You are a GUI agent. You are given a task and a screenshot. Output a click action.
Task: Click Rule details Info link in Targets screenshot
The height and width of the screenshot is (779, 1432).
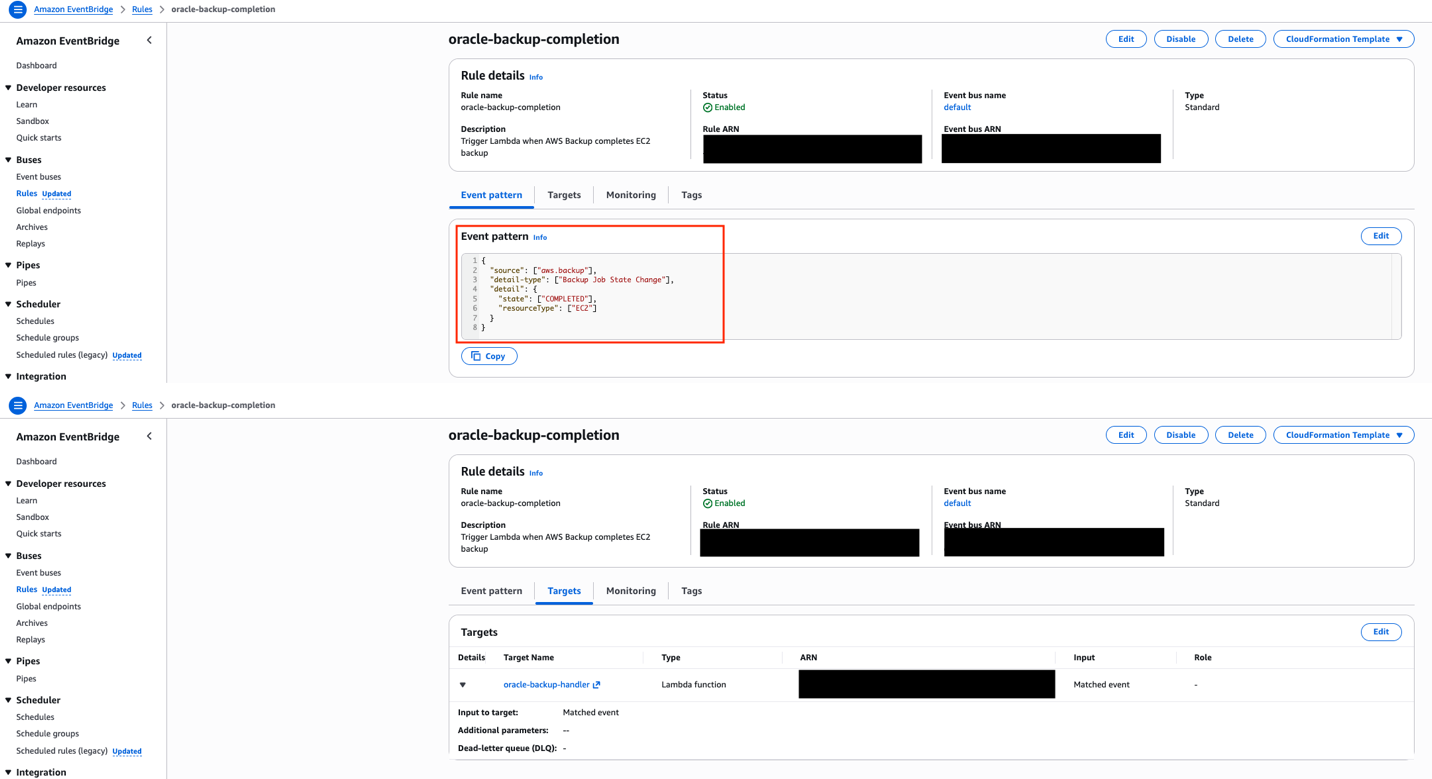tap(536, 473)
